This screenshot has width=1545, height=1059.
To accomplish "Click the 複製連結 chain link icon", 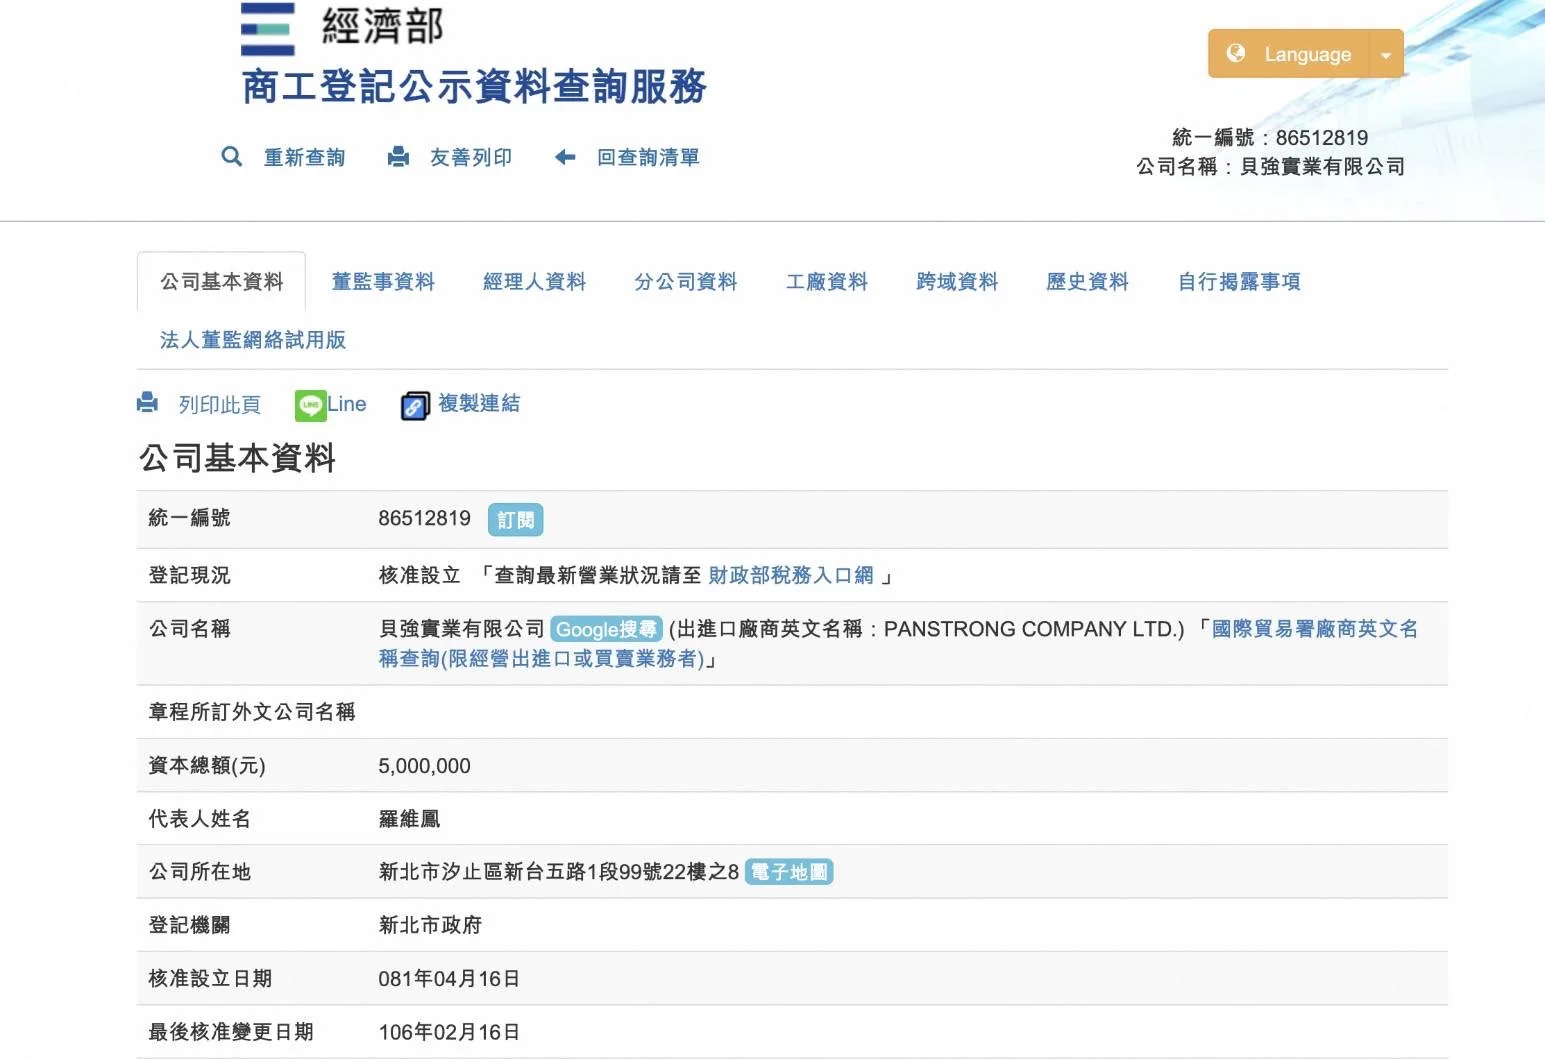I will 415,405.
